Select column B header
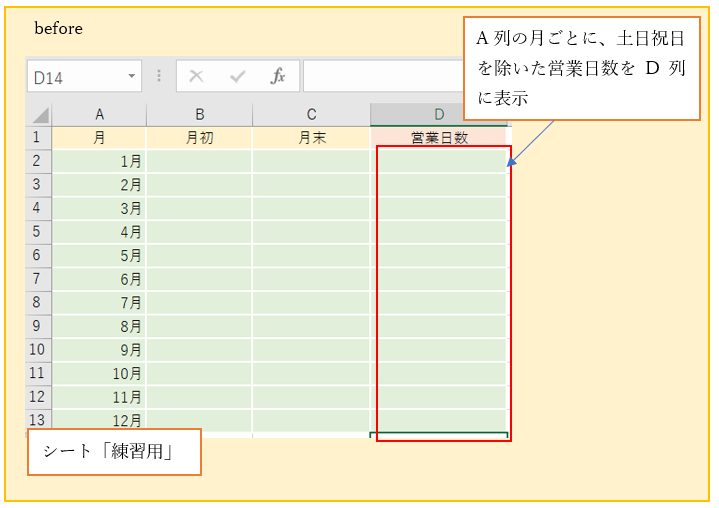The image size is (719, 508). tap(200, 115)
